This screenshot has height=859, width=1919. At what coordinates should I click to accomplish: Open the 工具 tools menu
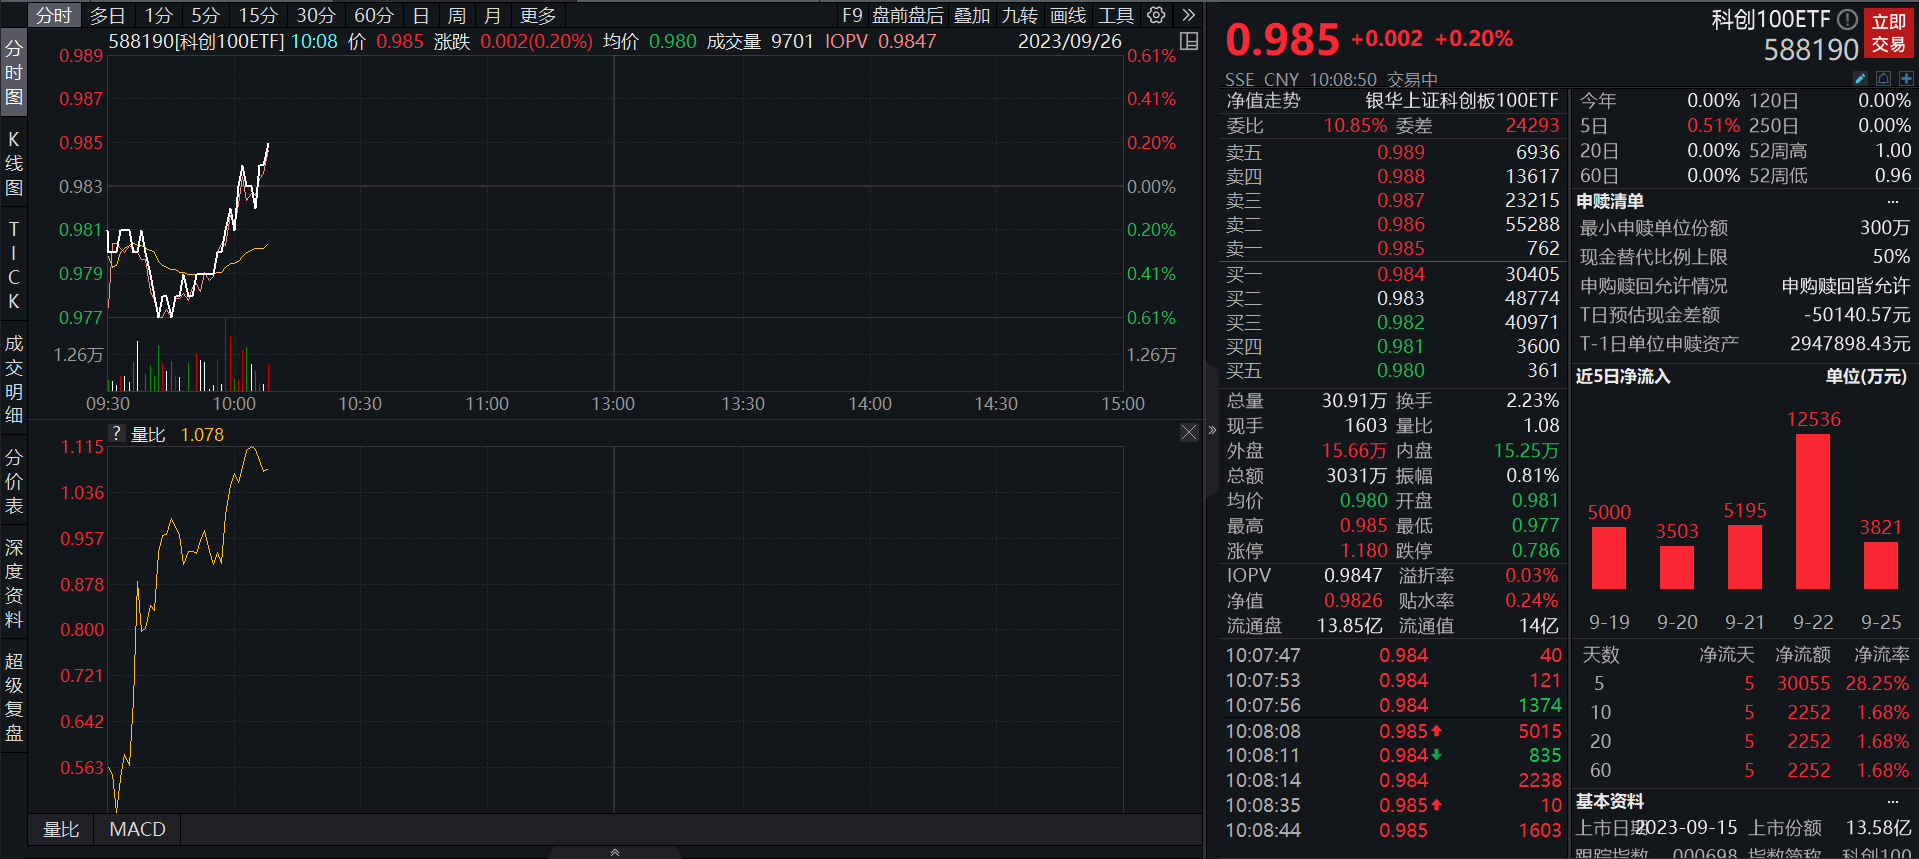1115,15
